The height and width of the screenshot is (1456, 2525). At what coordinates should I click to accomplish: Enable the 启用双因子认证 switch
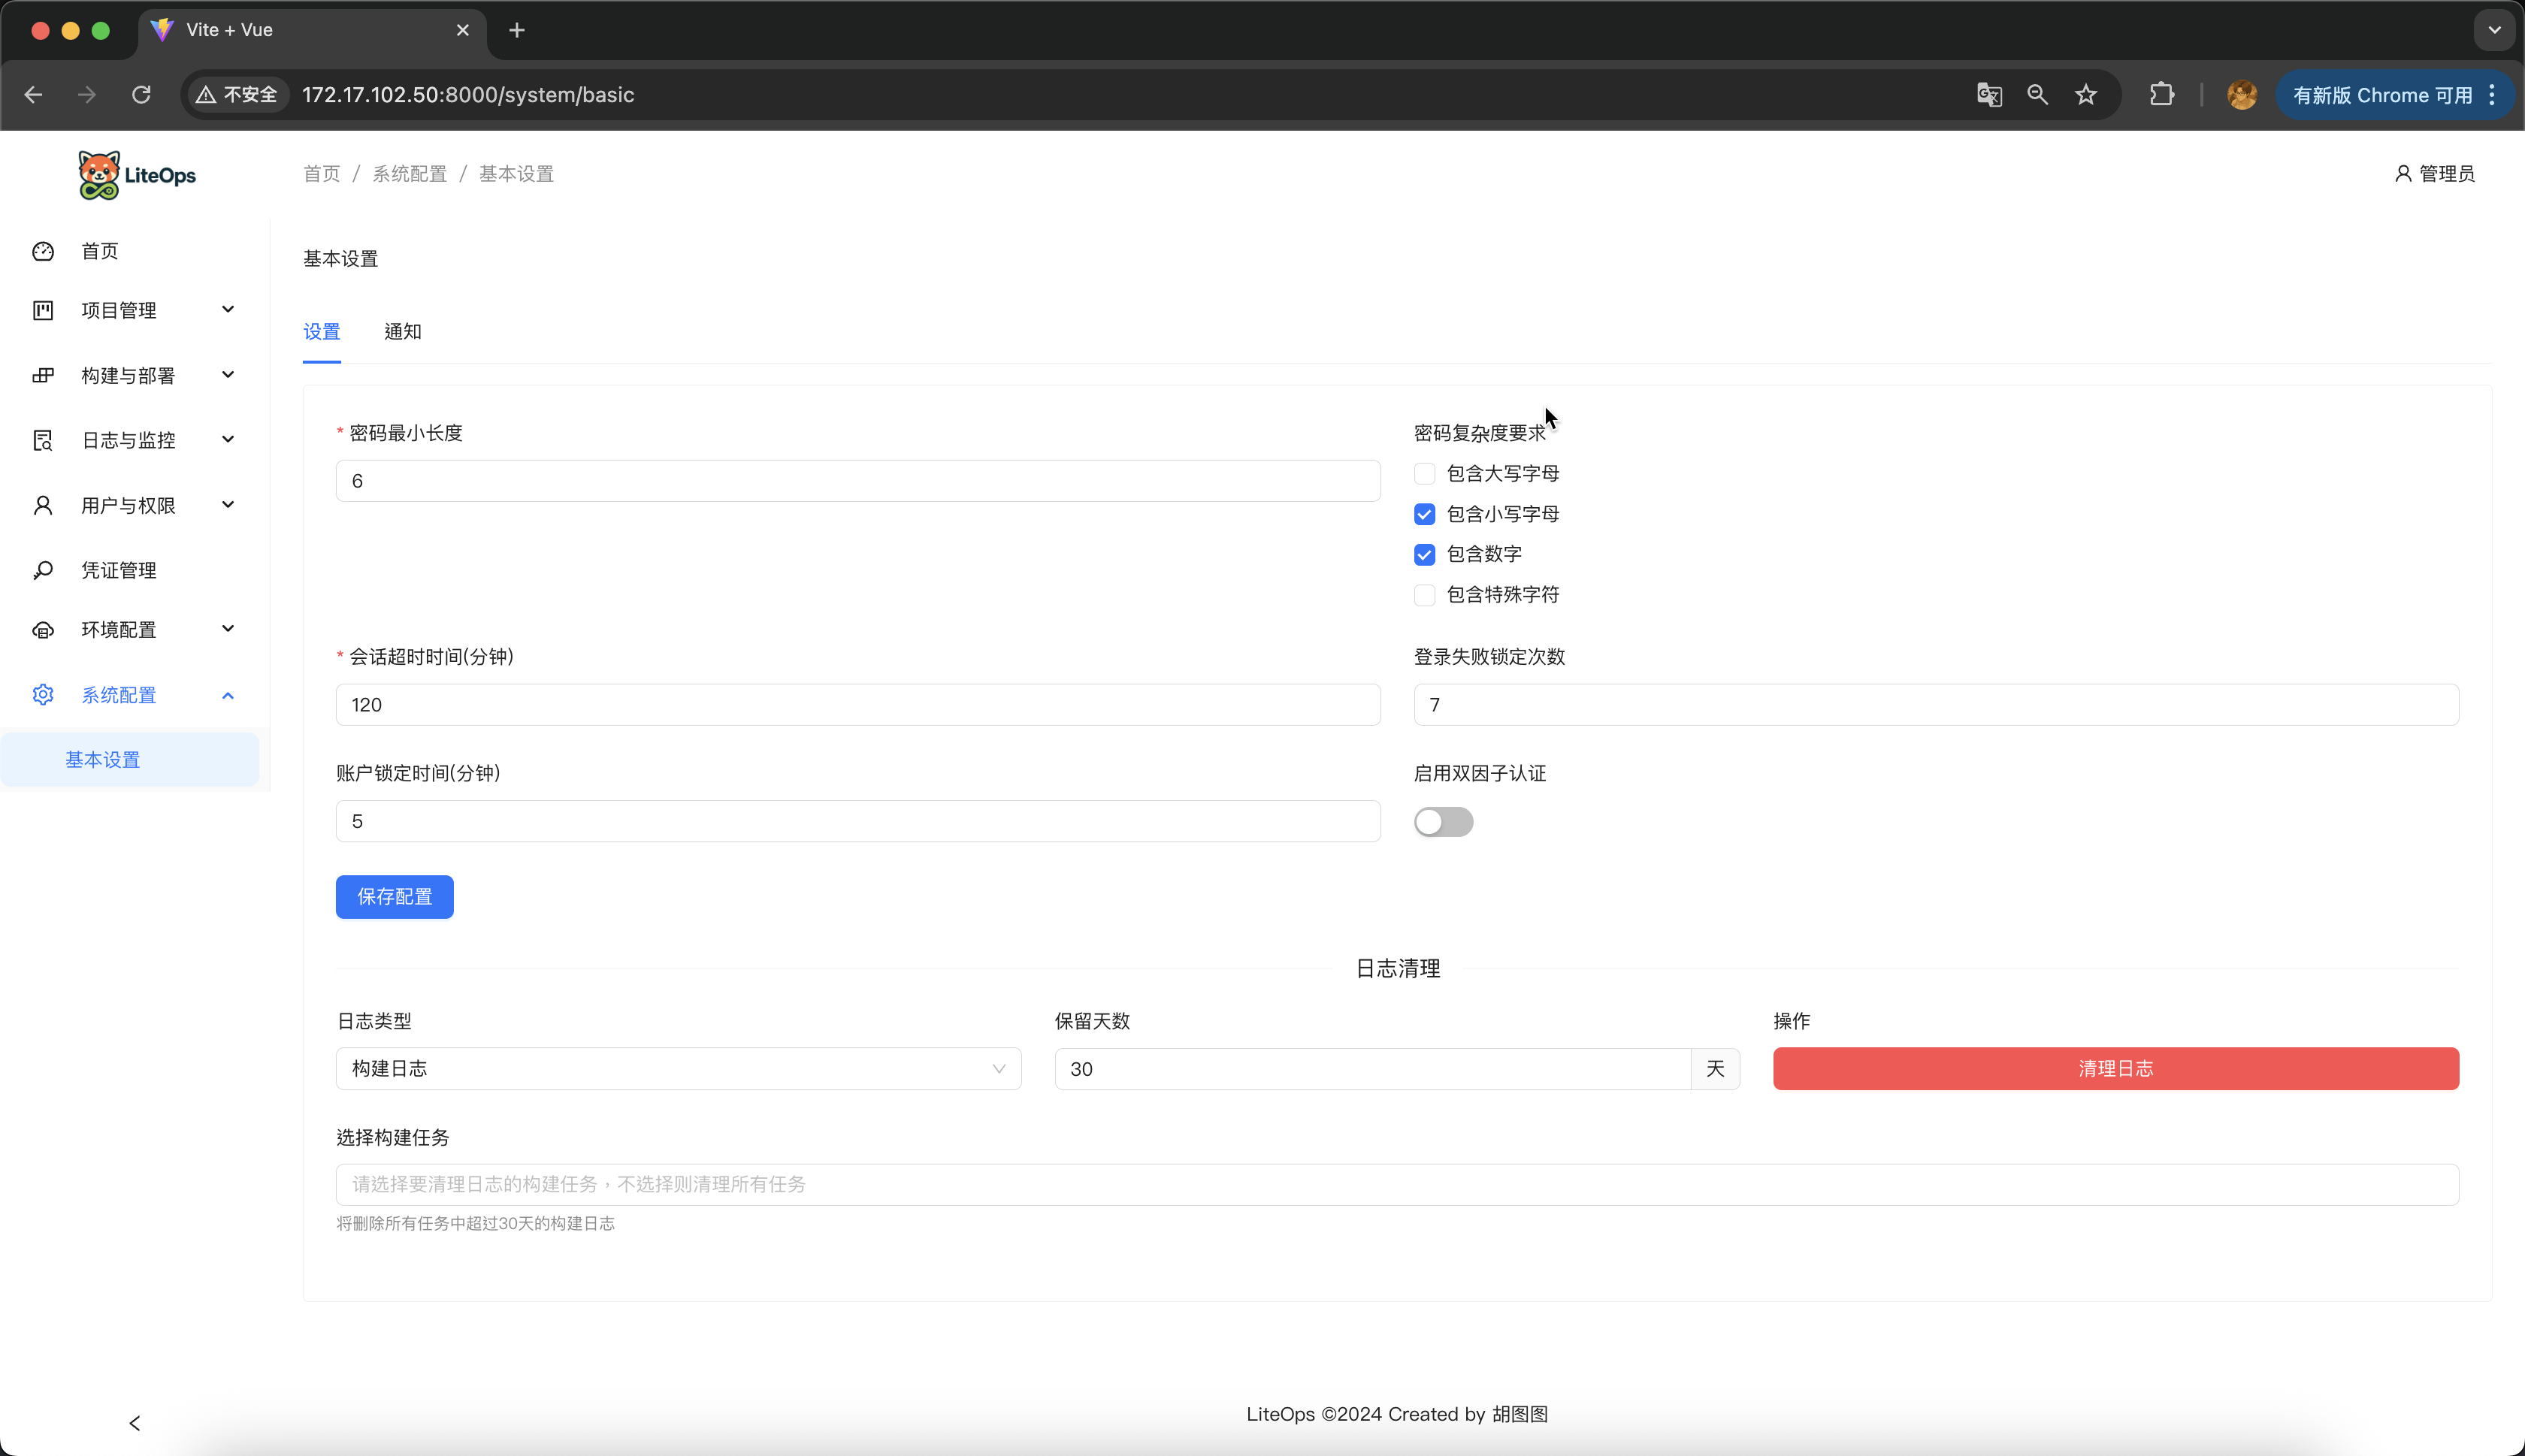point(1443,822)
